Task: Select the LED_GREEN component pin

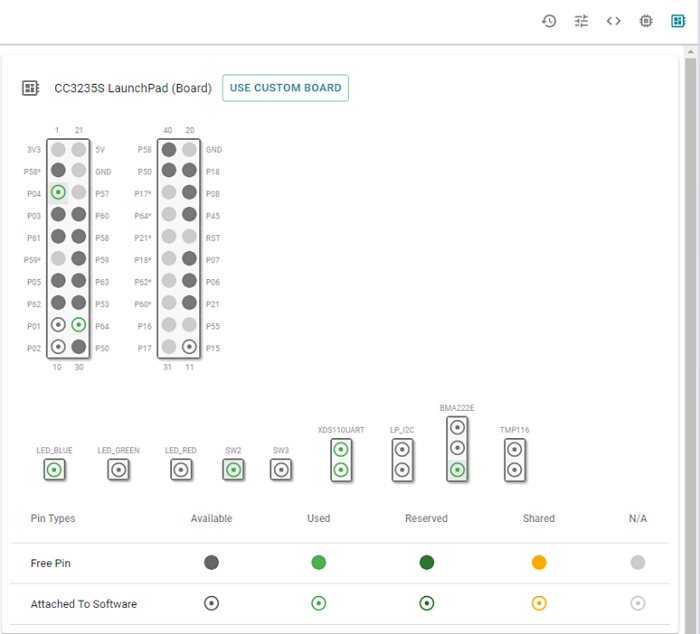Action: tap(118, 470)
